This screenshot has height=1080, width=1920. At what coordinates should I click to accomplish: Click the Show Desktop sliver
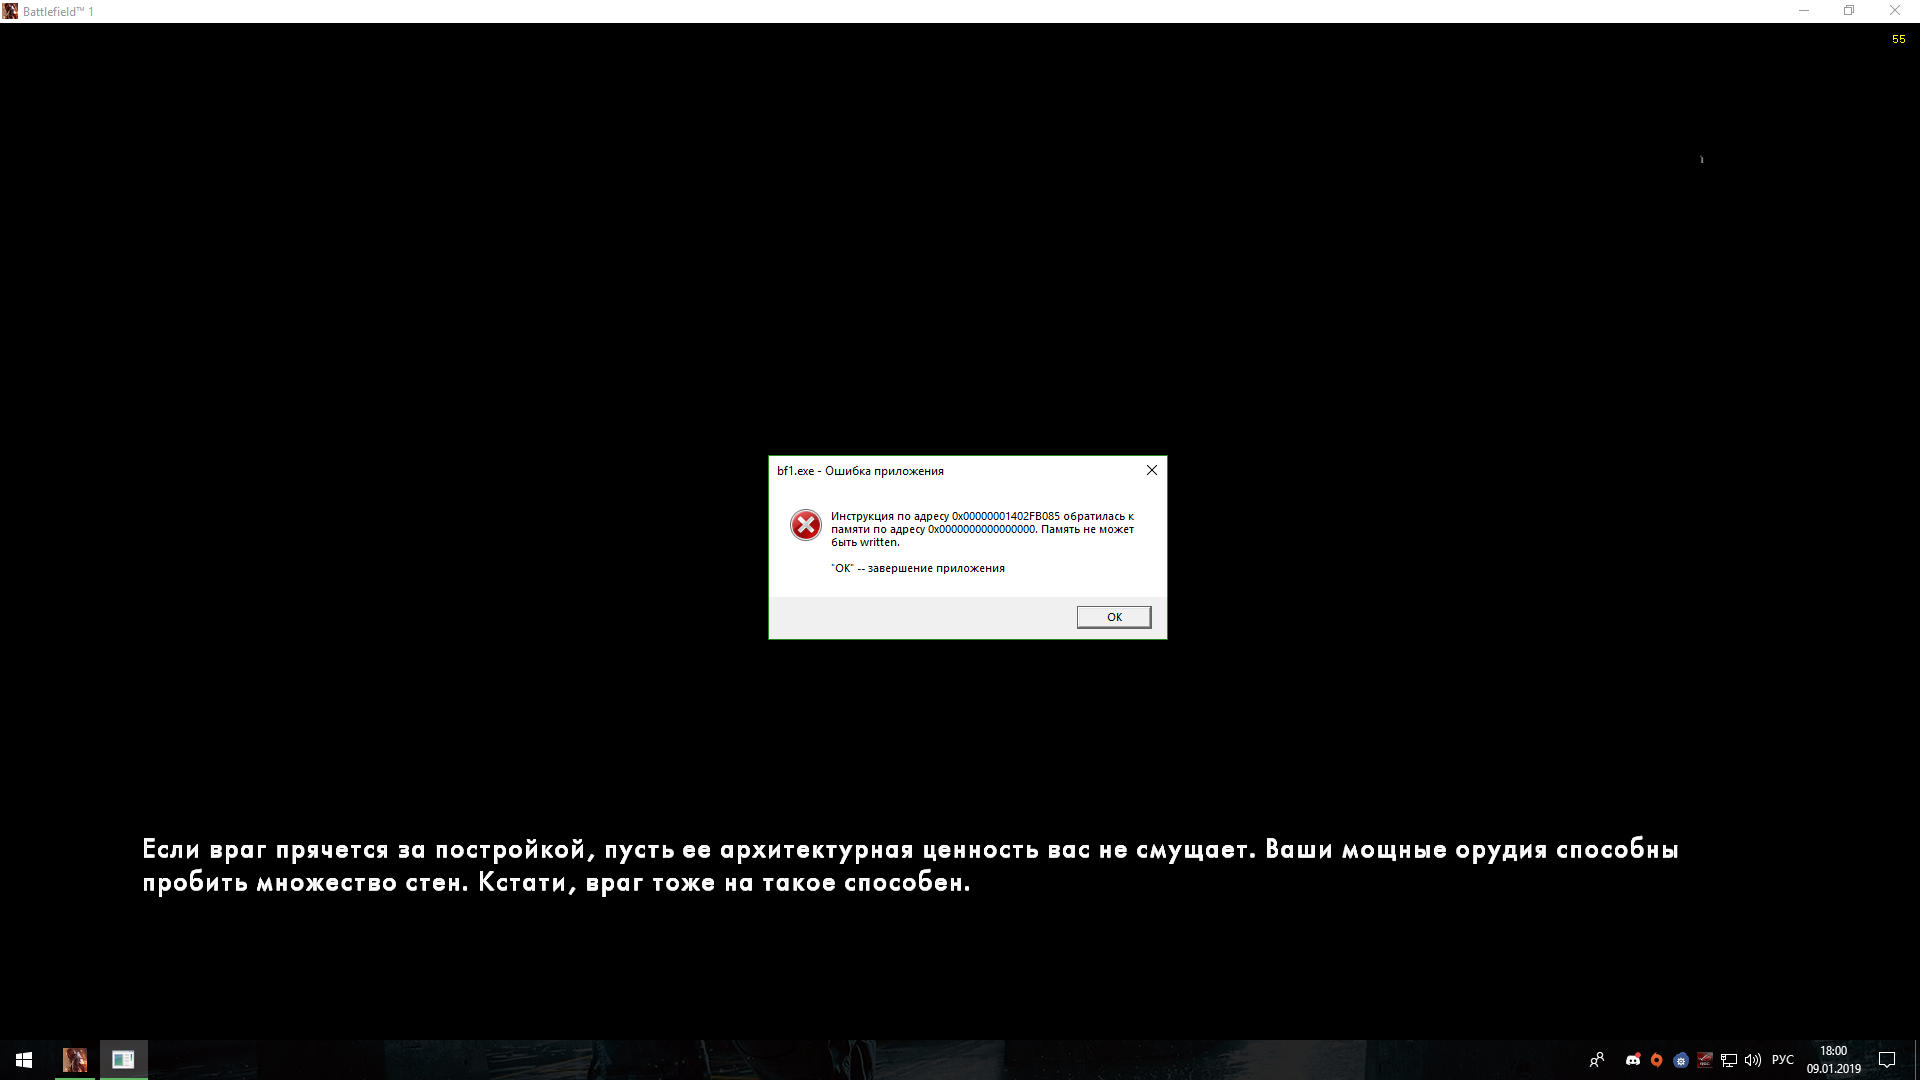1916,1060
